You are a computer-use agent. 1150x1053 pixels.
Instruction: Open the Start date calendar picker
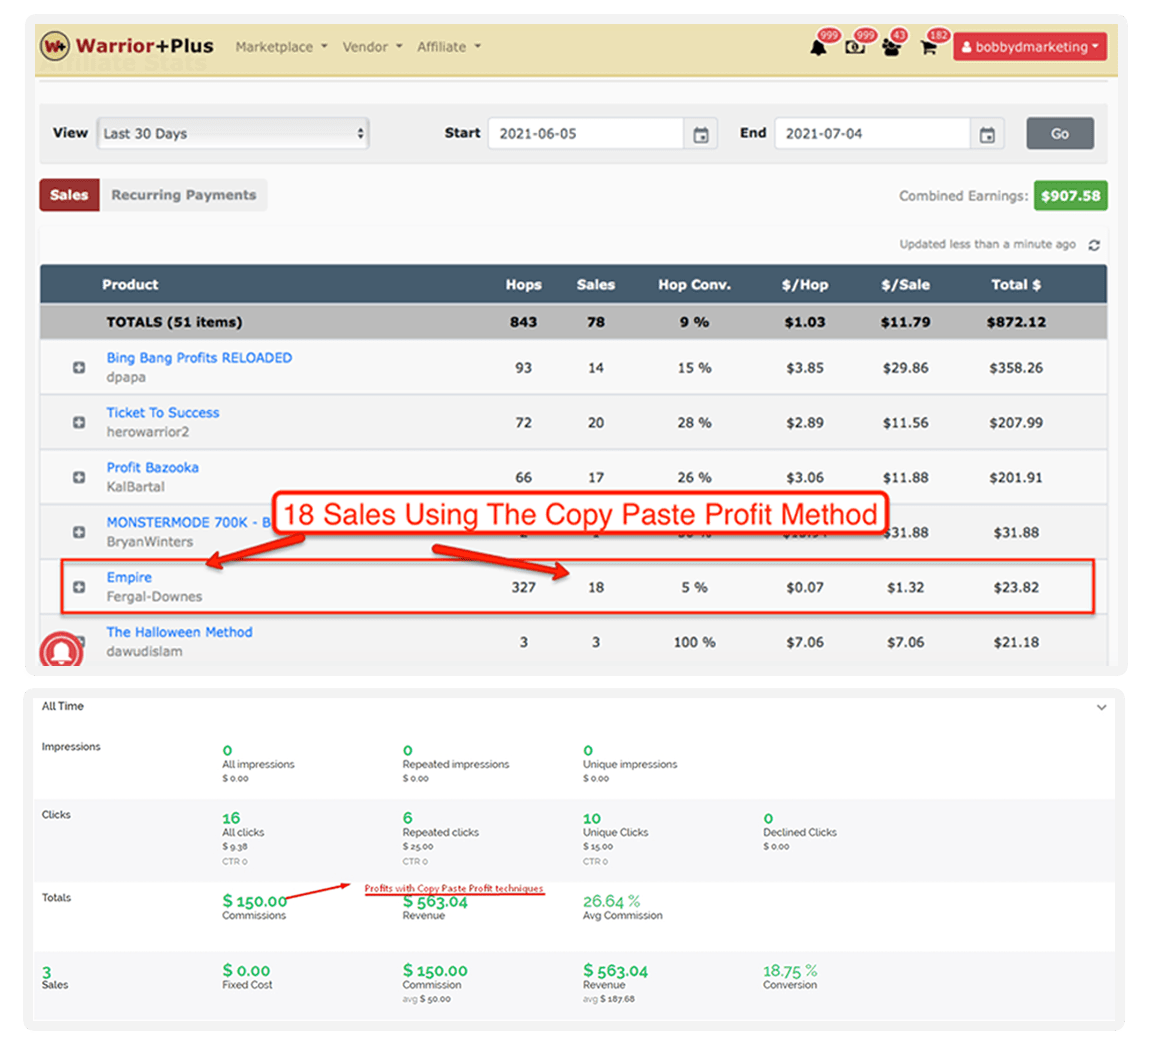click(701, 134)
